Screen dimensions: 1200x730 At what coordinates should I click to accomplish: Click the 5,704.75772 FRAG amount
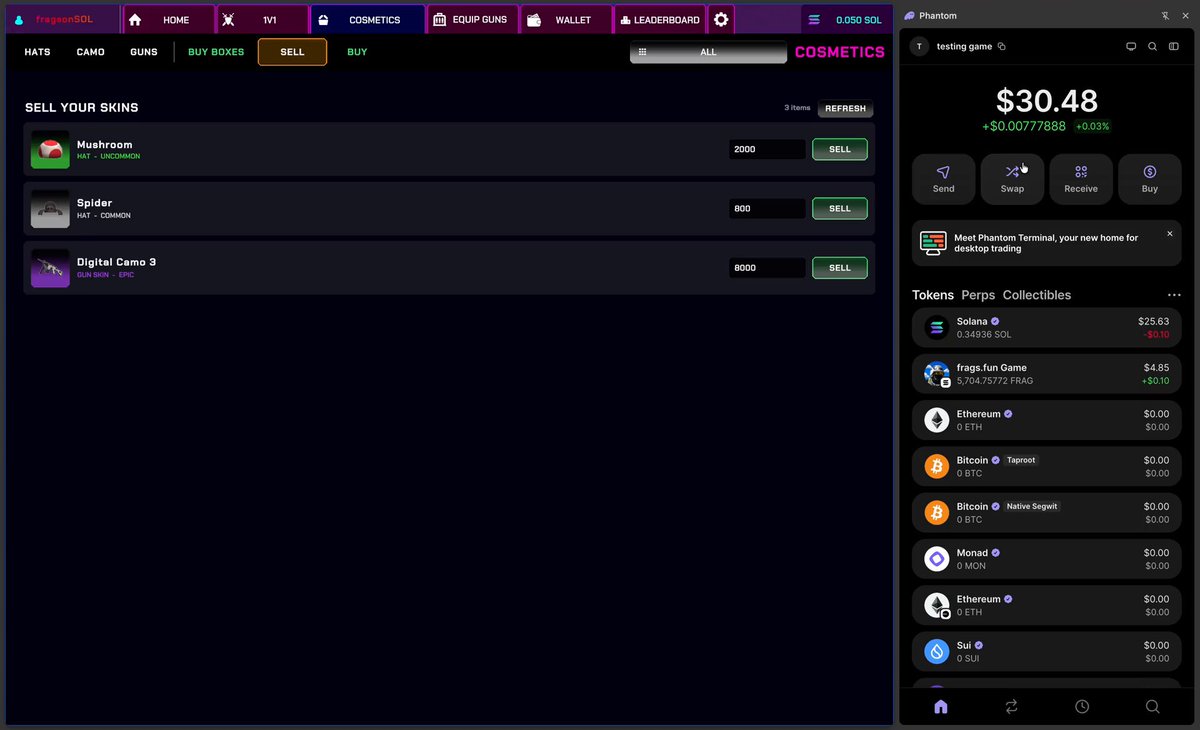995,381
